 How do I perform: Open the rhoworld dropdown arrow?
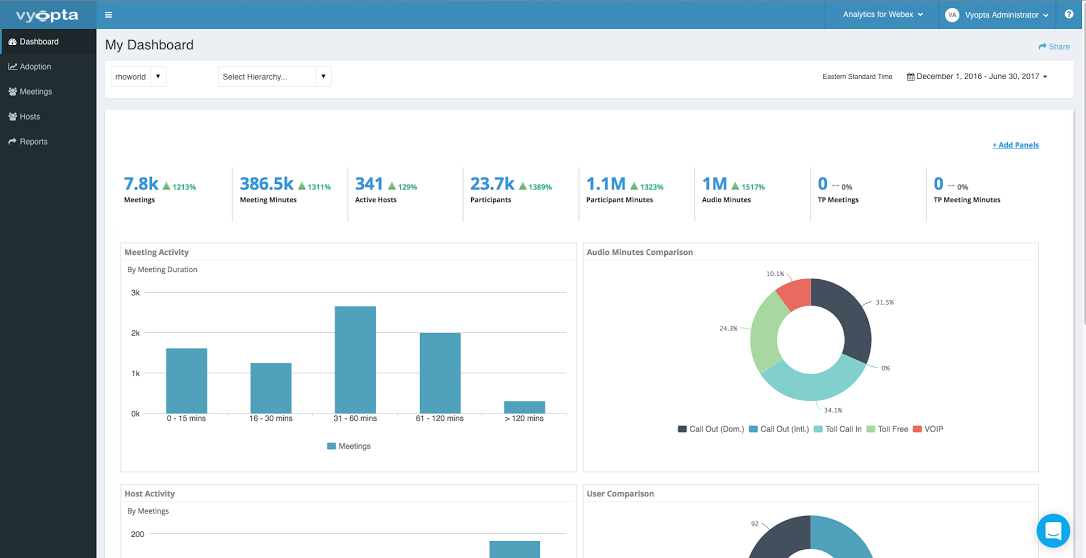pos(158,77)
